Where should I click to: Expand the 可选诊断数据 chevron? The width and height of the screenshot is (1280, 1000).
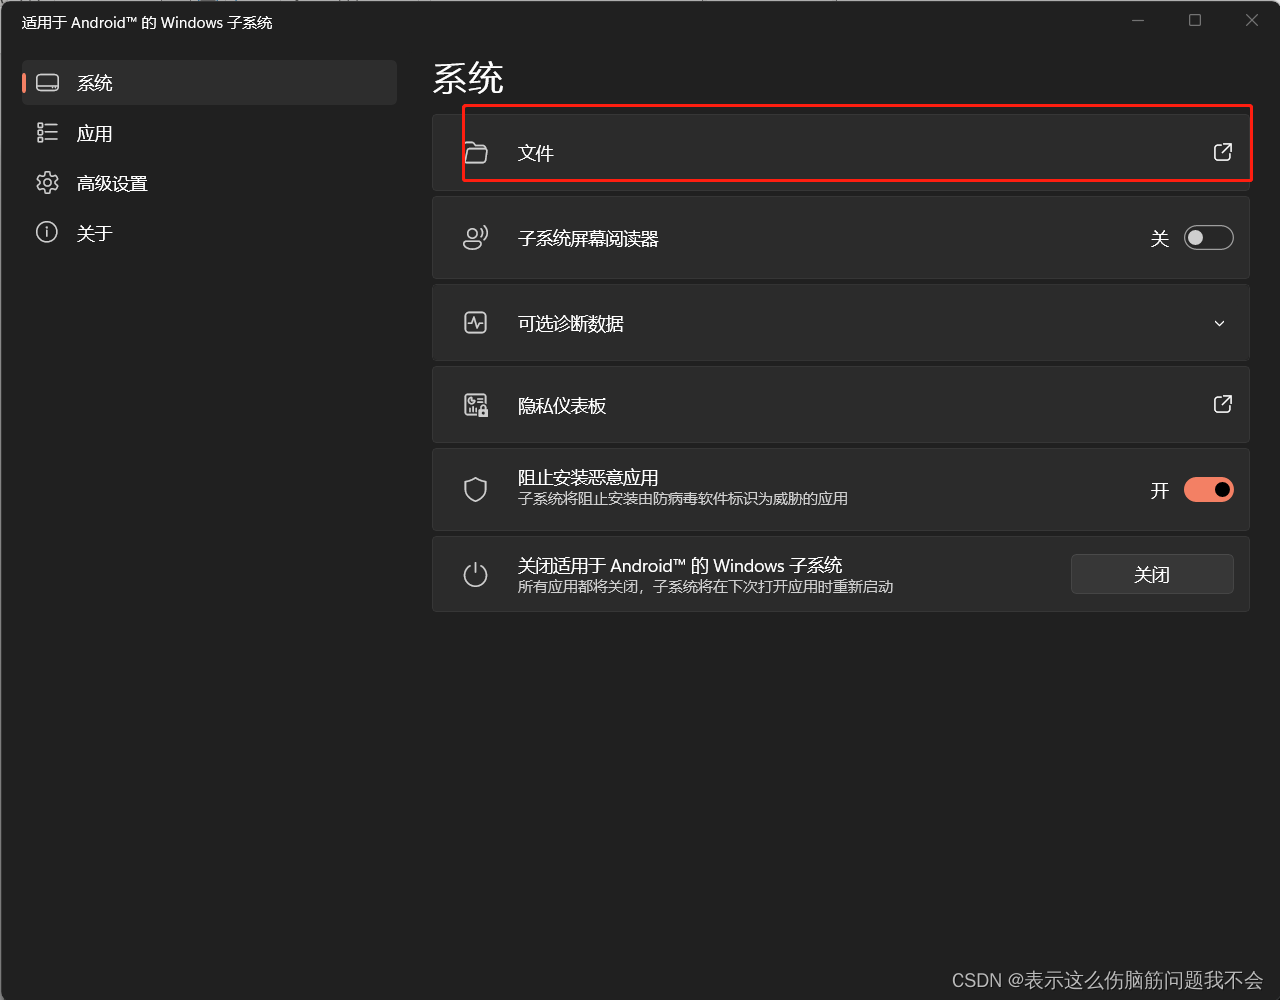coord(1219,323)
